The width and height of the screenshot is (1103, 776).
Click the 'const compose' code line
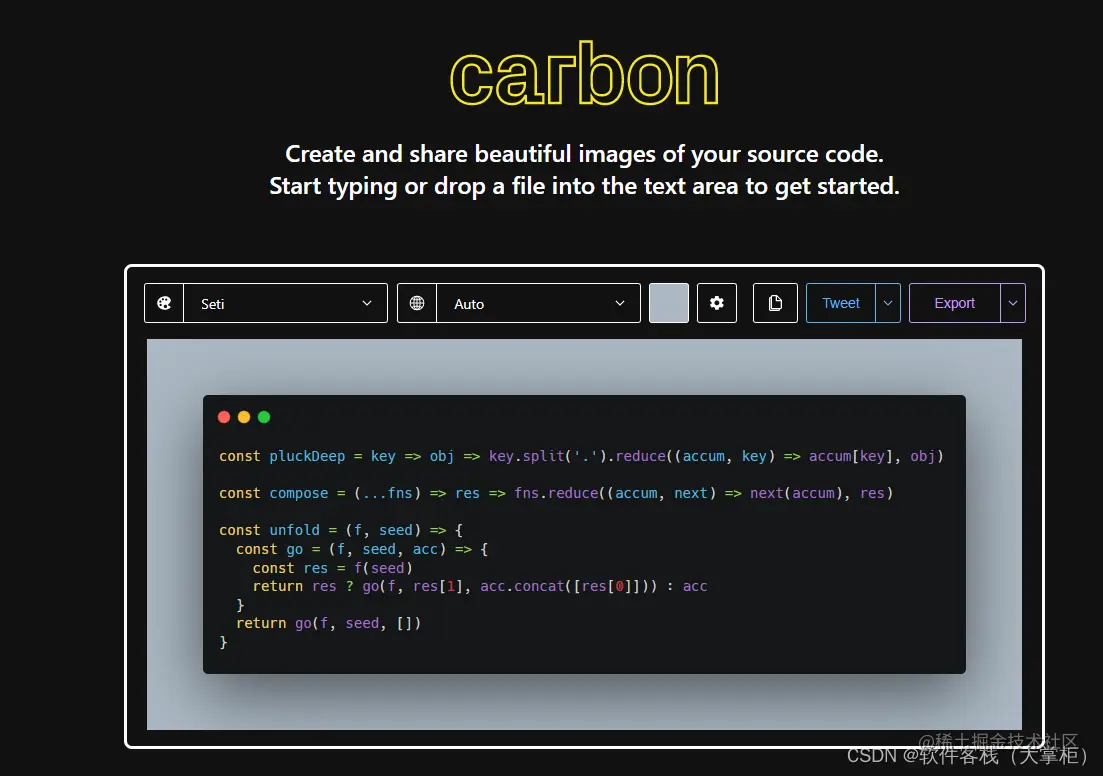[x=556, y=493]
